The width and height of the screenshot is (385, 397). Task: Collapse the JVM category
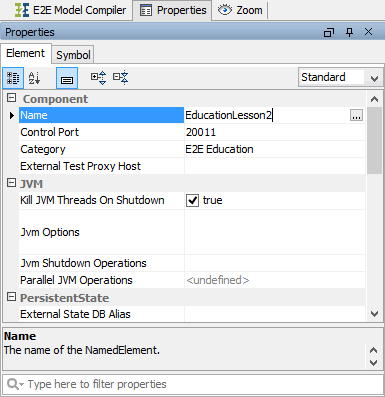pyautogui.click(x=11, y=183)
